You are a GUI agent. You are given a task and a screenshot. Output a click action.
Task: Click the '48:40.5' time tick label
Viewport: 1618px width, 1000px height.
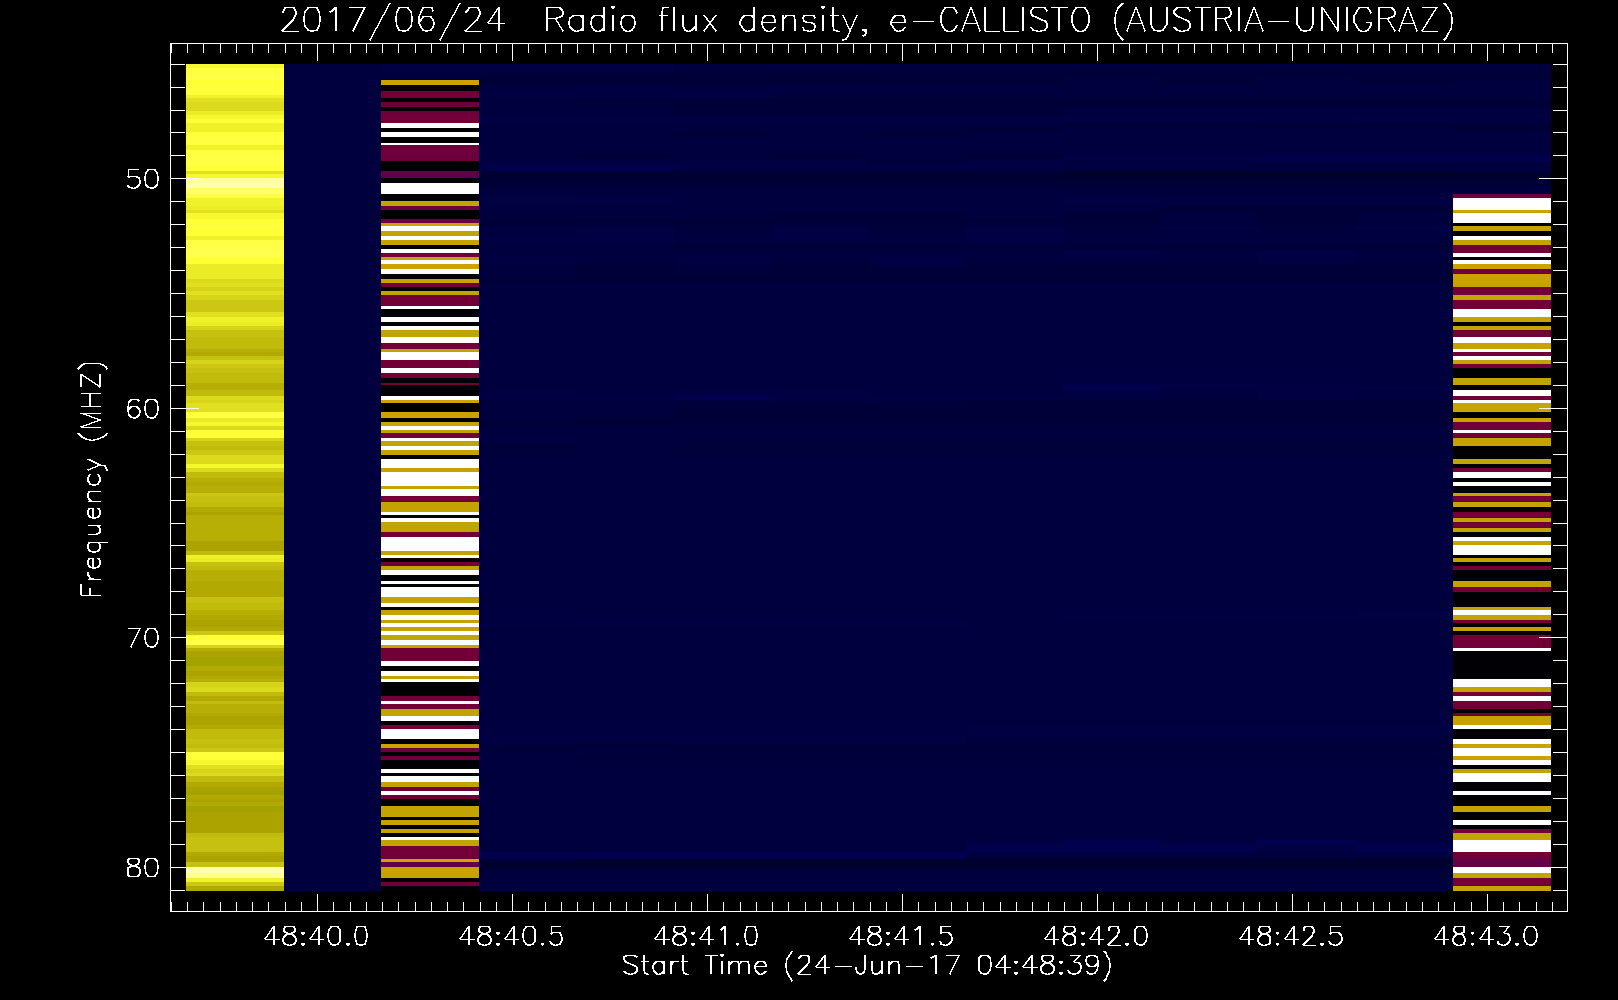(512, 936)
